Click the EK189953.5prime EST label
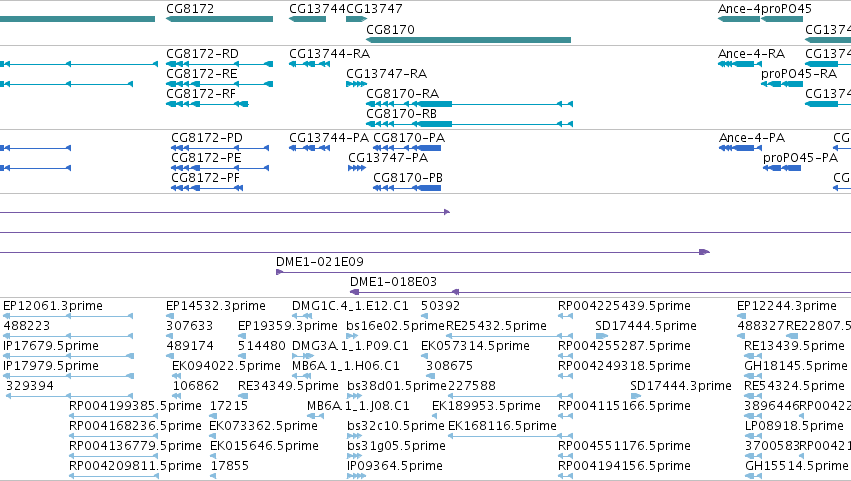Image resolution: width=851 pixels, height=481 pixels. coord(486,406)
